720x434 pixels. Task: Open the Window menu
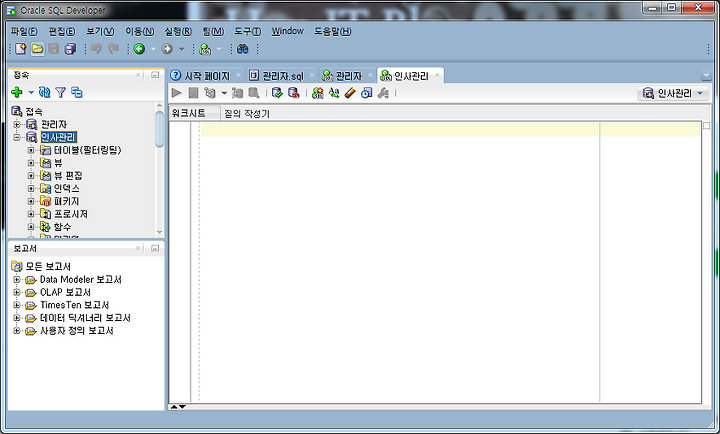pos(287,31)
